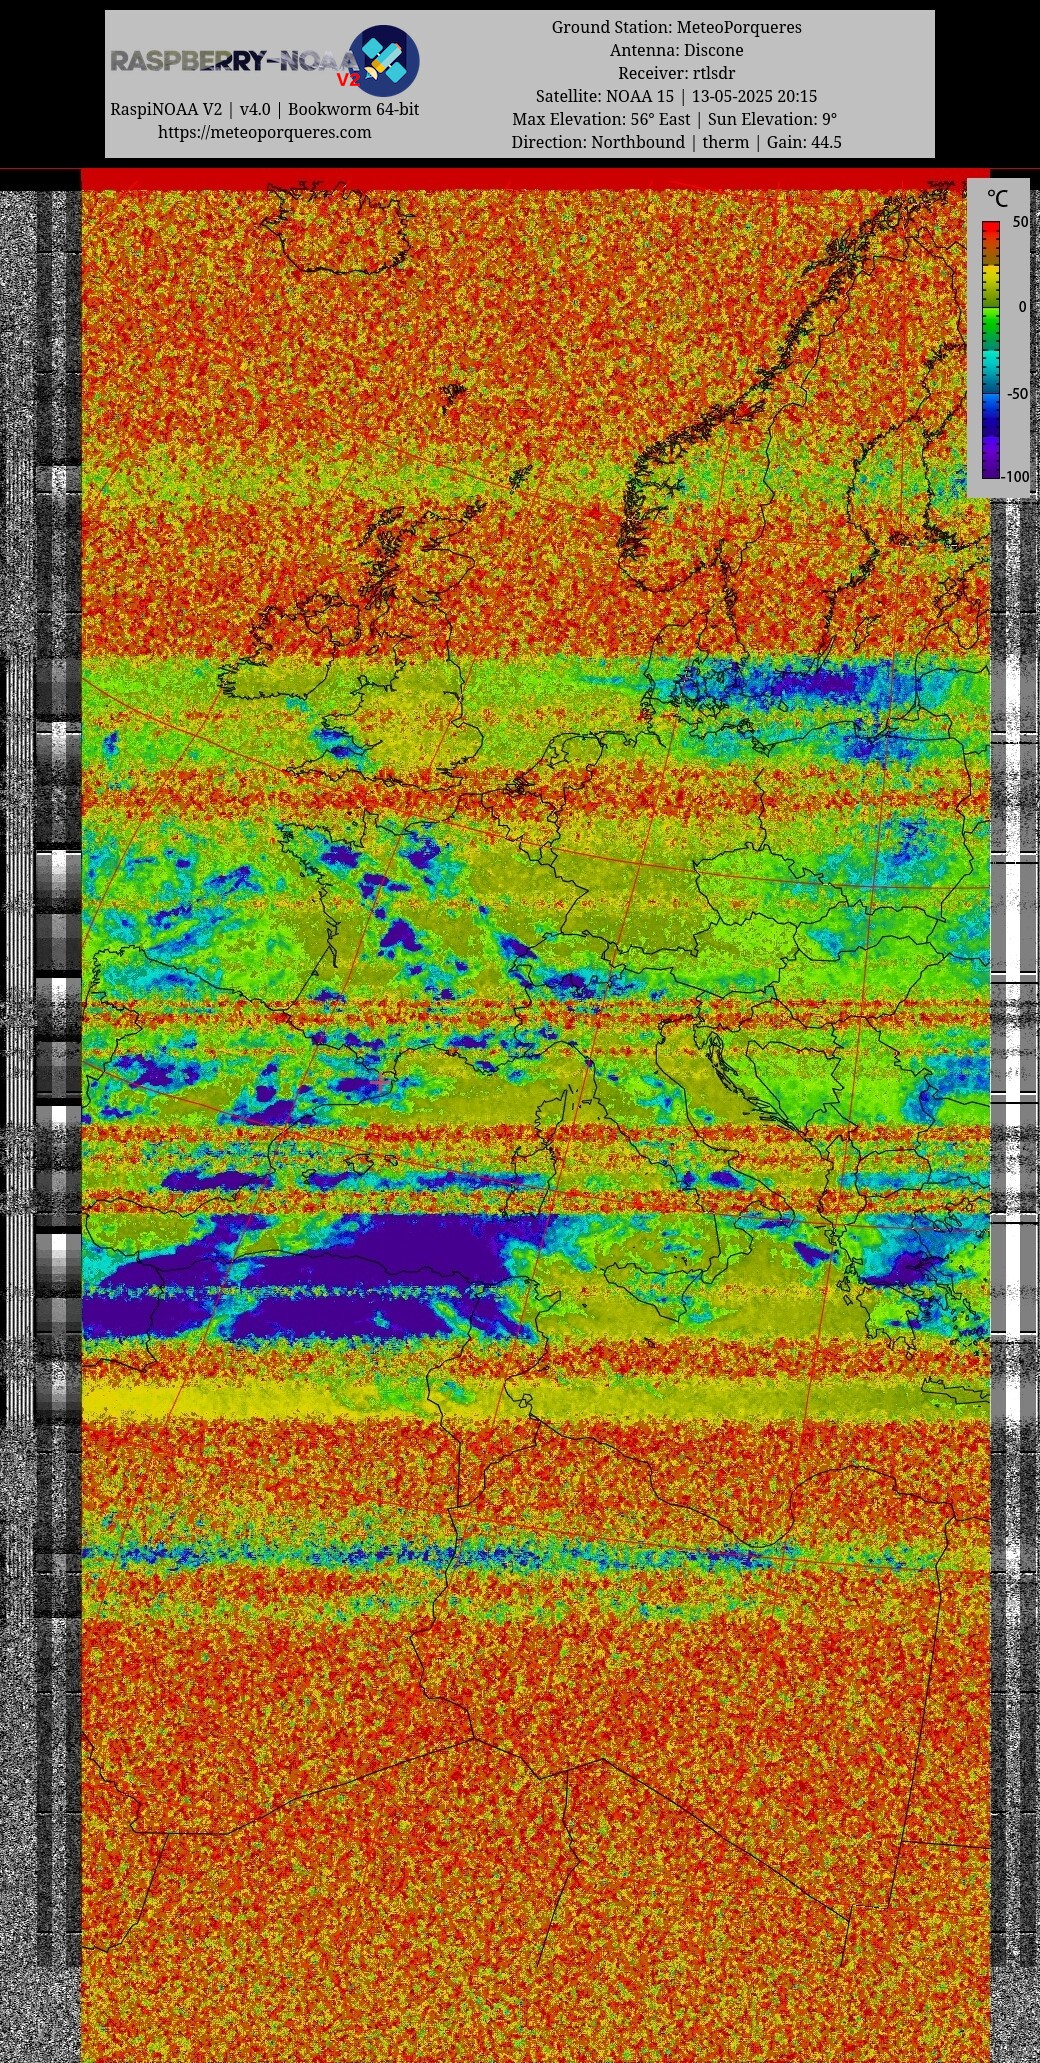The height and width of the screenshot is (2063, 1040).
Task: Click the 50 value on temperature legend
Action: pyautogui.click(x=1020, y=222)
